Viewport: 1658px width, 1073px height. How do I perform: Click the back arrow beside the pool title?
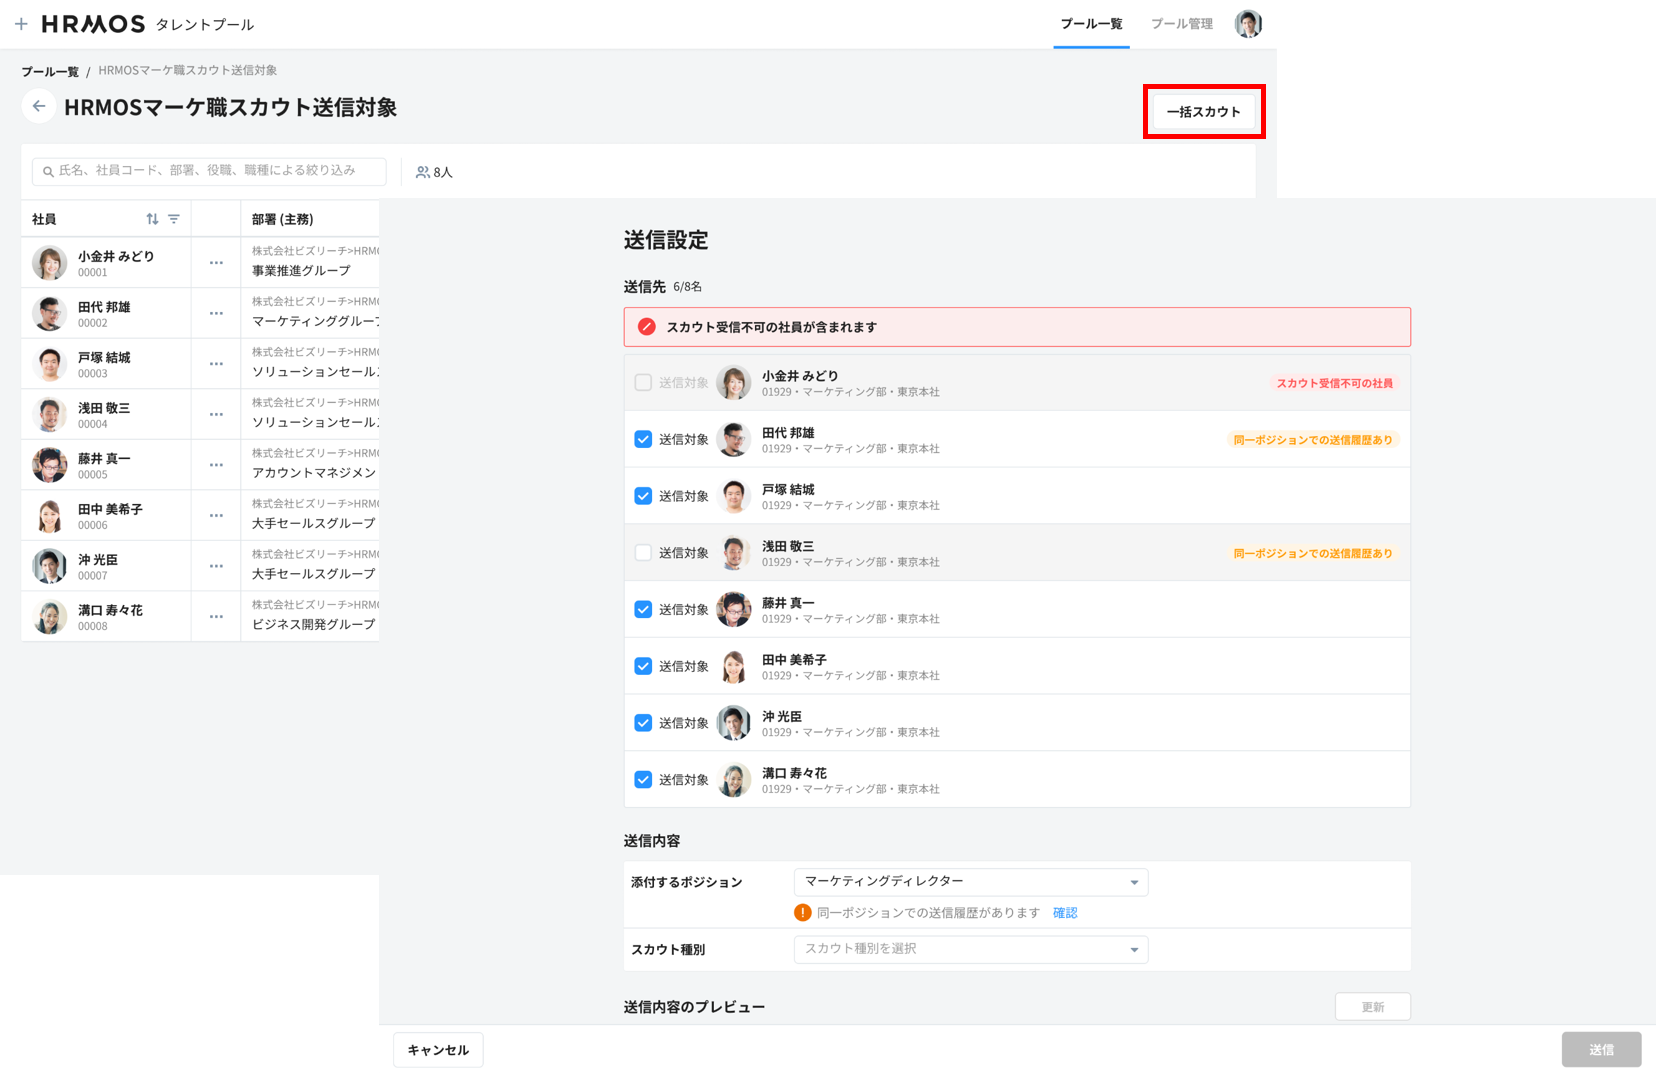39,106
